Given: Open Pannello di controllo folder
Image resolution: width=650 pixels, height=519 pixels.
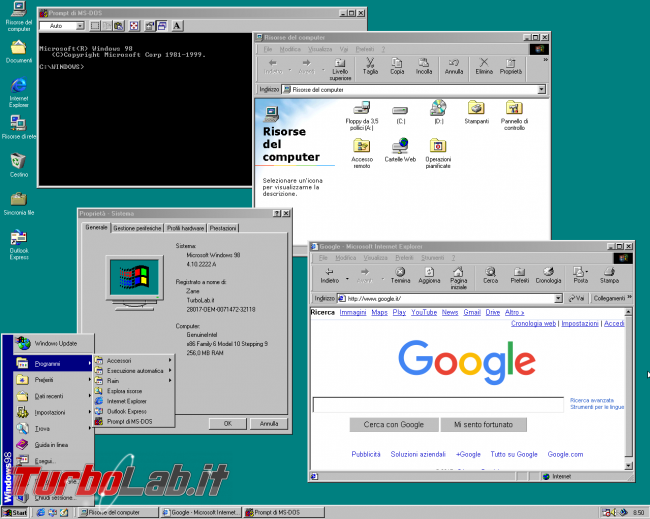Looking at the screenshot, I should click(x=514, y=116).
